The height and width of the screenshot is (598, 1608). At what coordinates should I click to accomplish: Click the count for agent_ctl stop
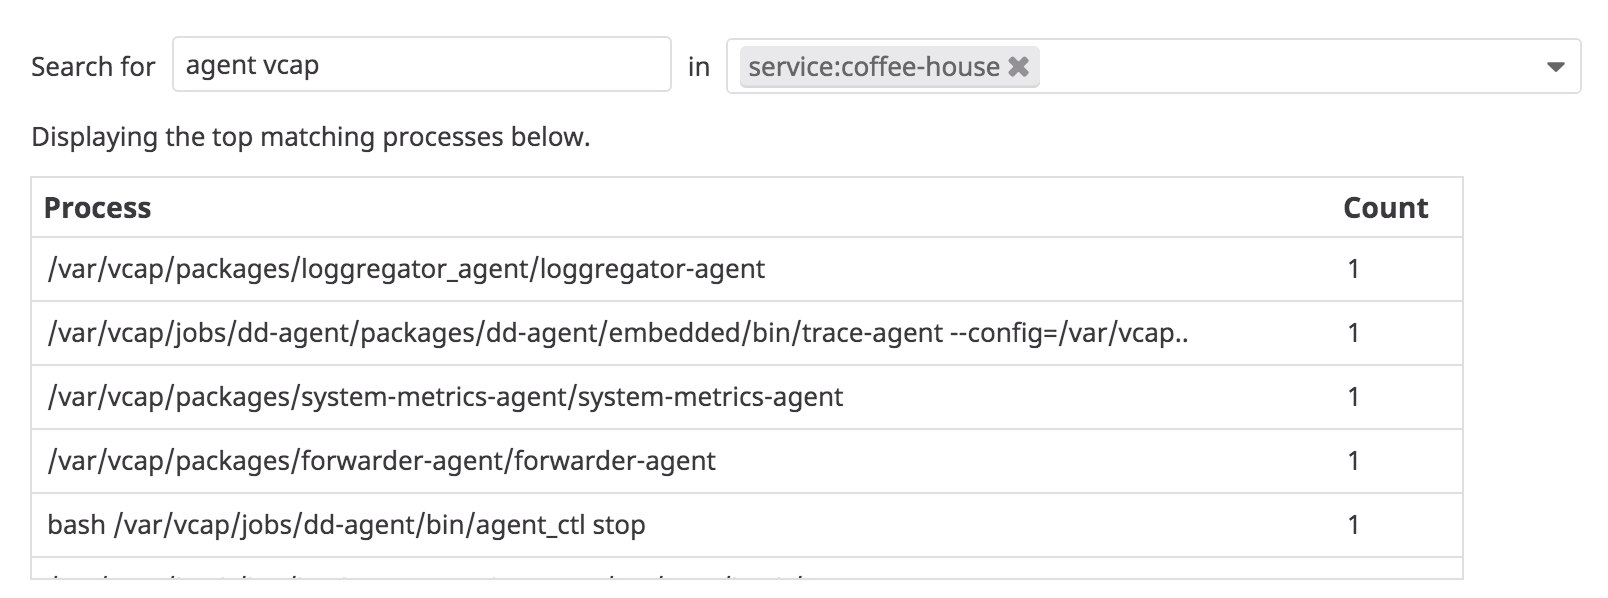[1353, 525]
